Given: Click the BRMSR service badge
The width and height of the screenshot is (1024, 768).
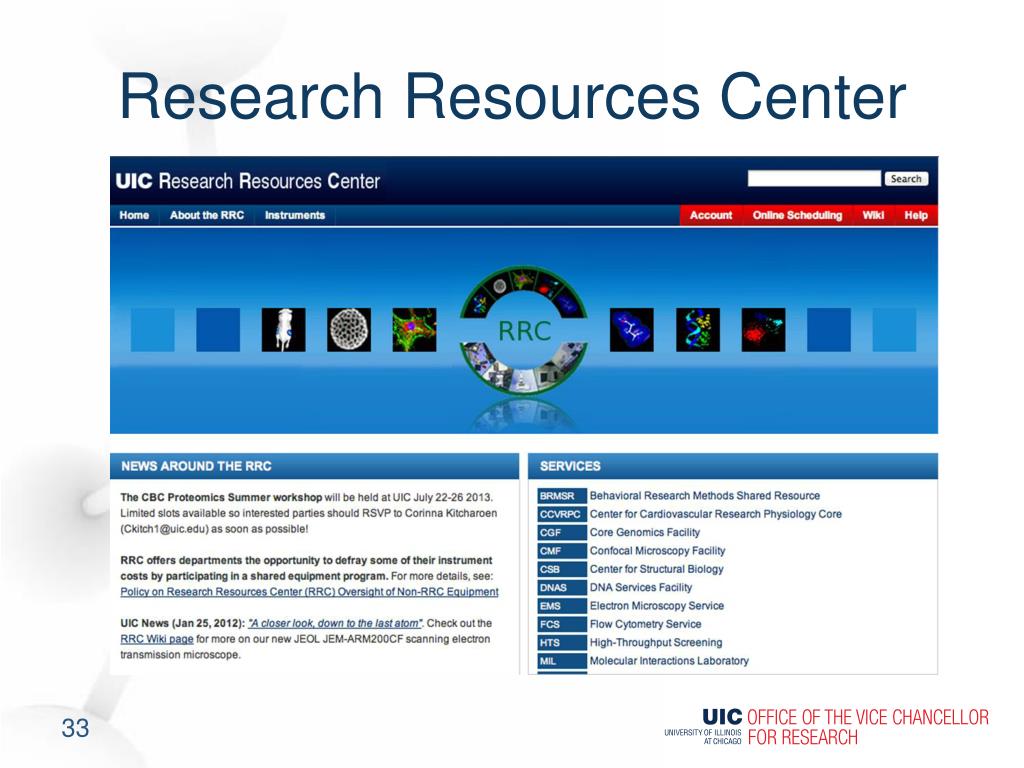Looking at the screenshot, I should (x=562, y=496).
